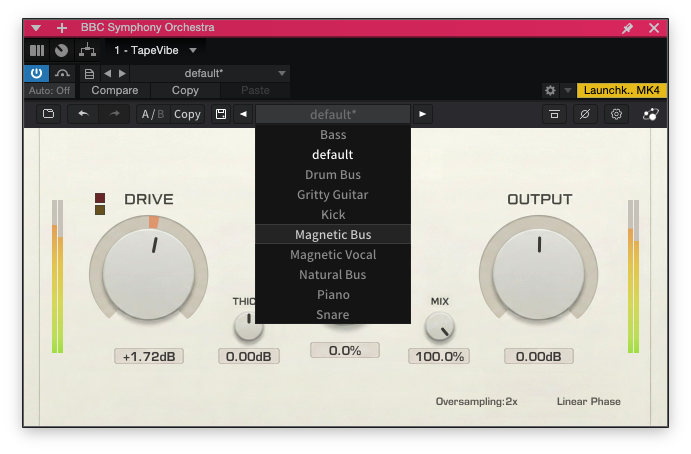Choose the Magnetic Vocal preset
Screen dimensions: 691x454
[333, 255]
